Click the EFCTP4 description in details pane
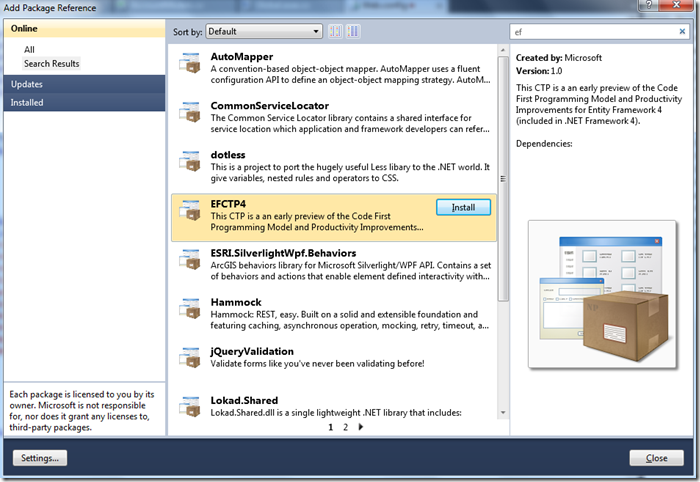This screenshot has height=482, width=700. pos(599,104)
